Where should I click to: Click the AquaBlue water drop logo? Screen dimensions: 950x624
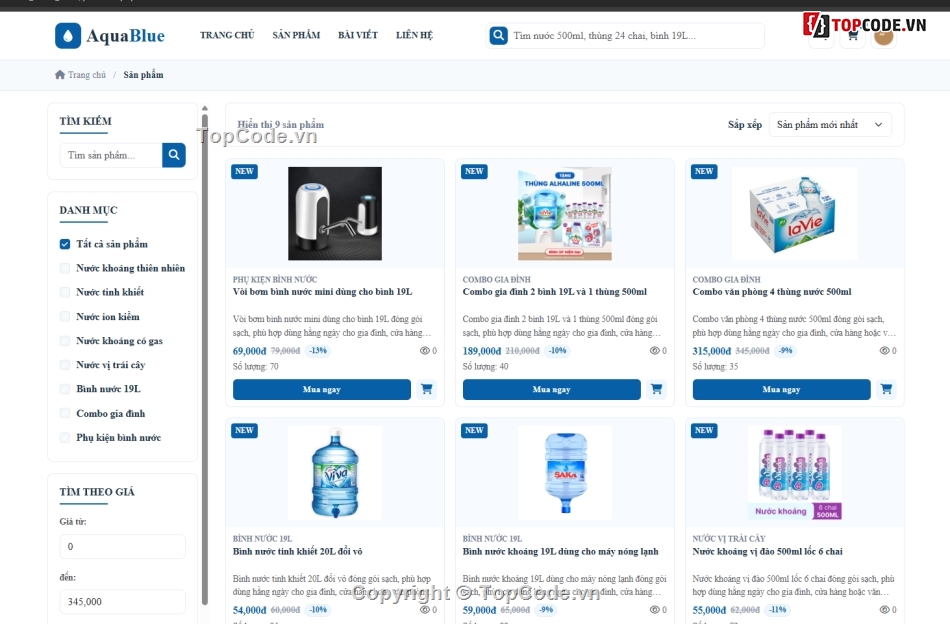[x=68, y=36]
